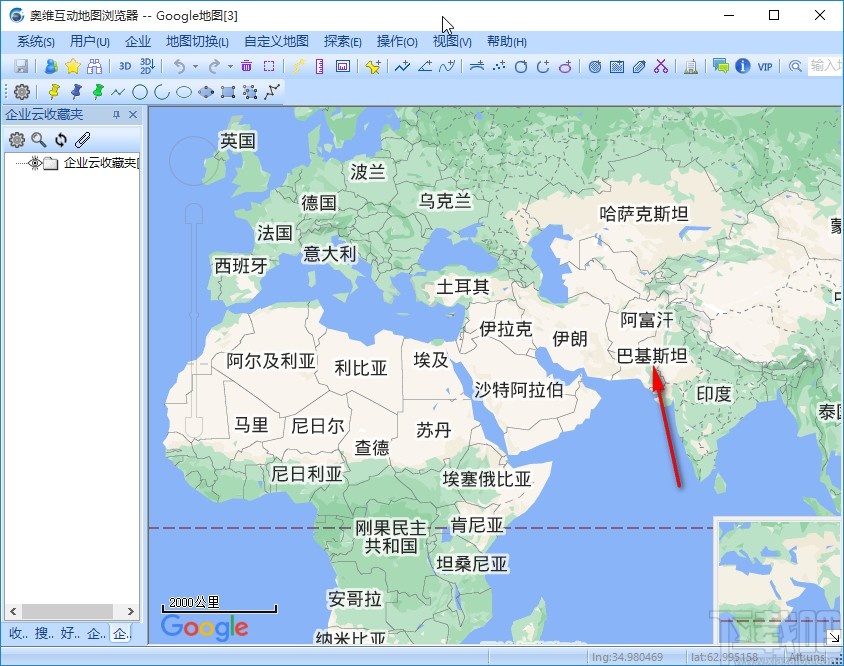Click the add ellipse (purple) icon
This screenshot has height=666, width=844.
(x=565, y=66)
